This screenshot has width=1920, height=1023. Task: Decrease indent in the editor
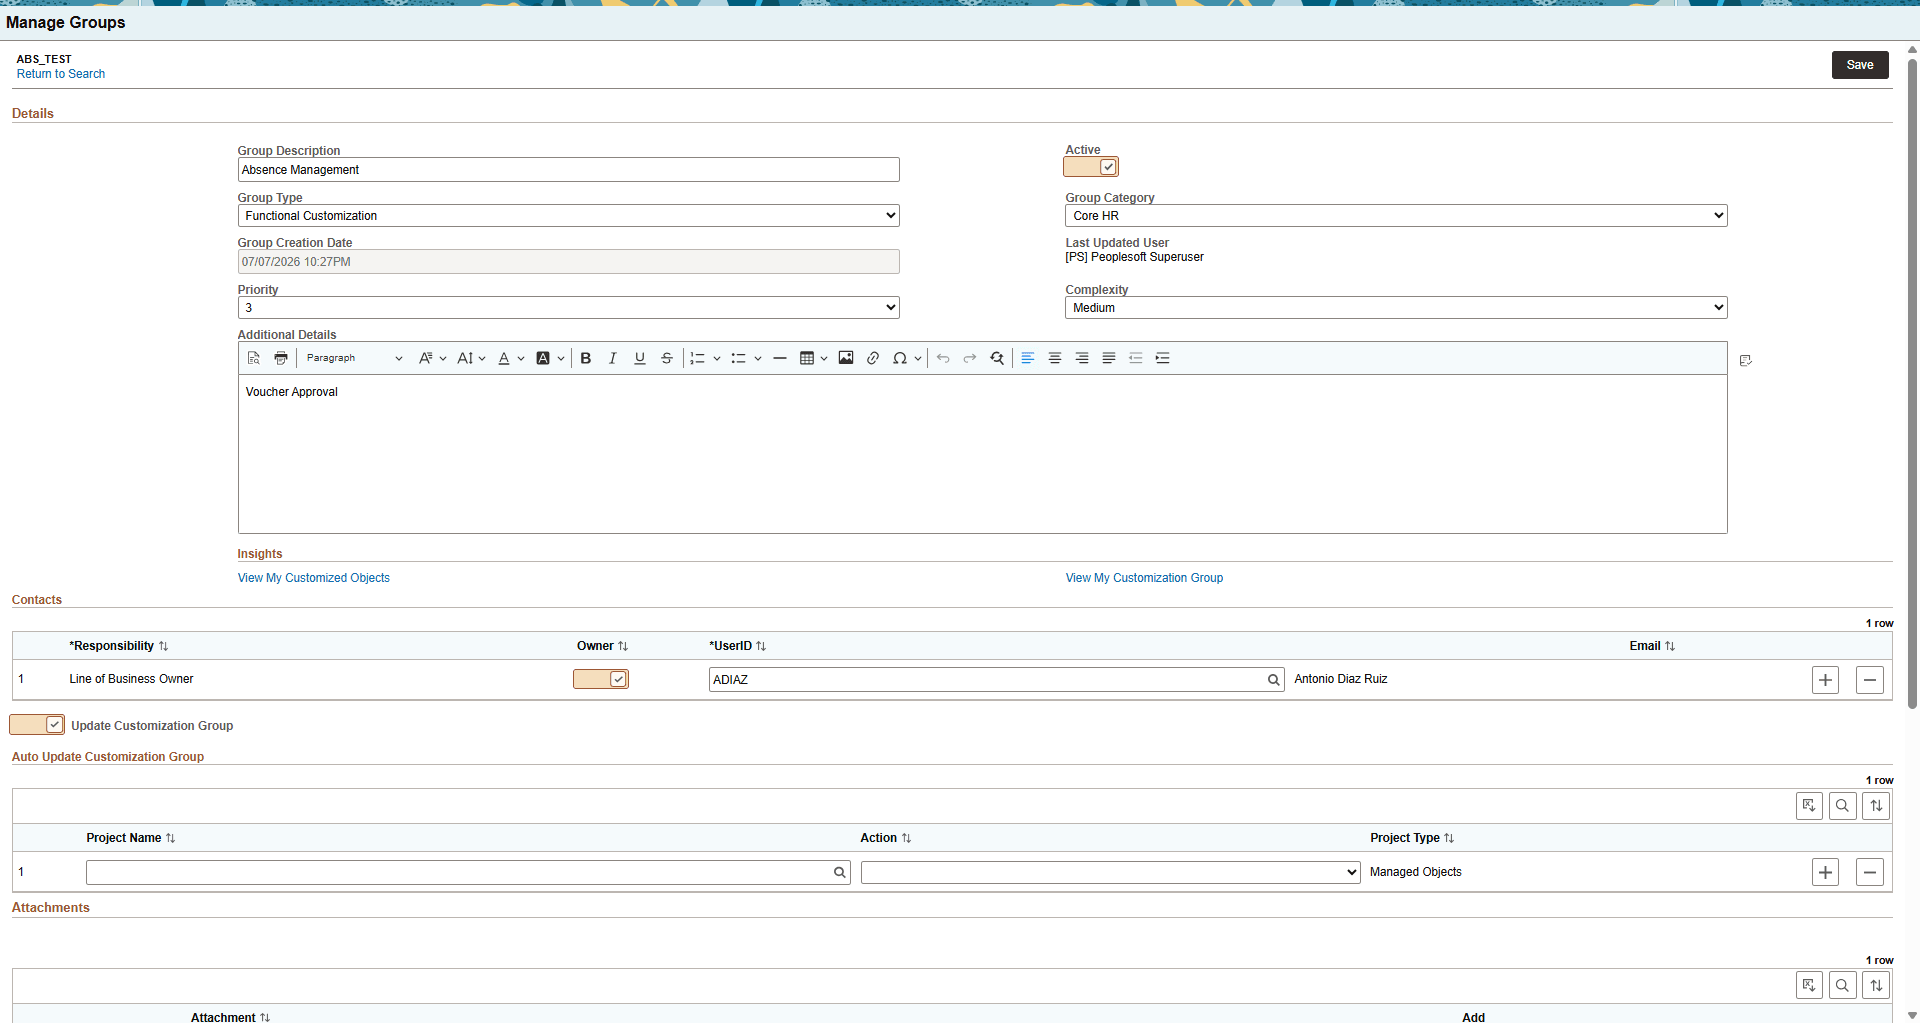[1136, 358]
